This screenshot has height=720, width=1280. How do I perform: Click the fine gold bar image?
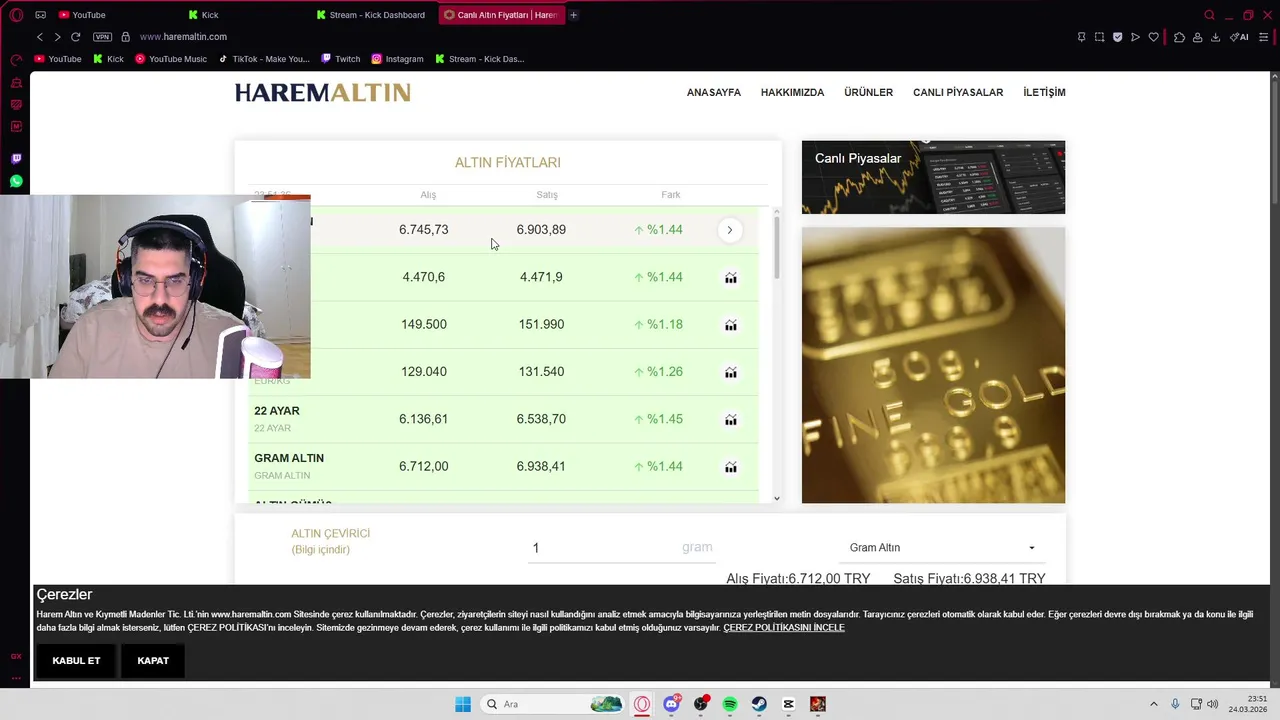click(933, 365)
